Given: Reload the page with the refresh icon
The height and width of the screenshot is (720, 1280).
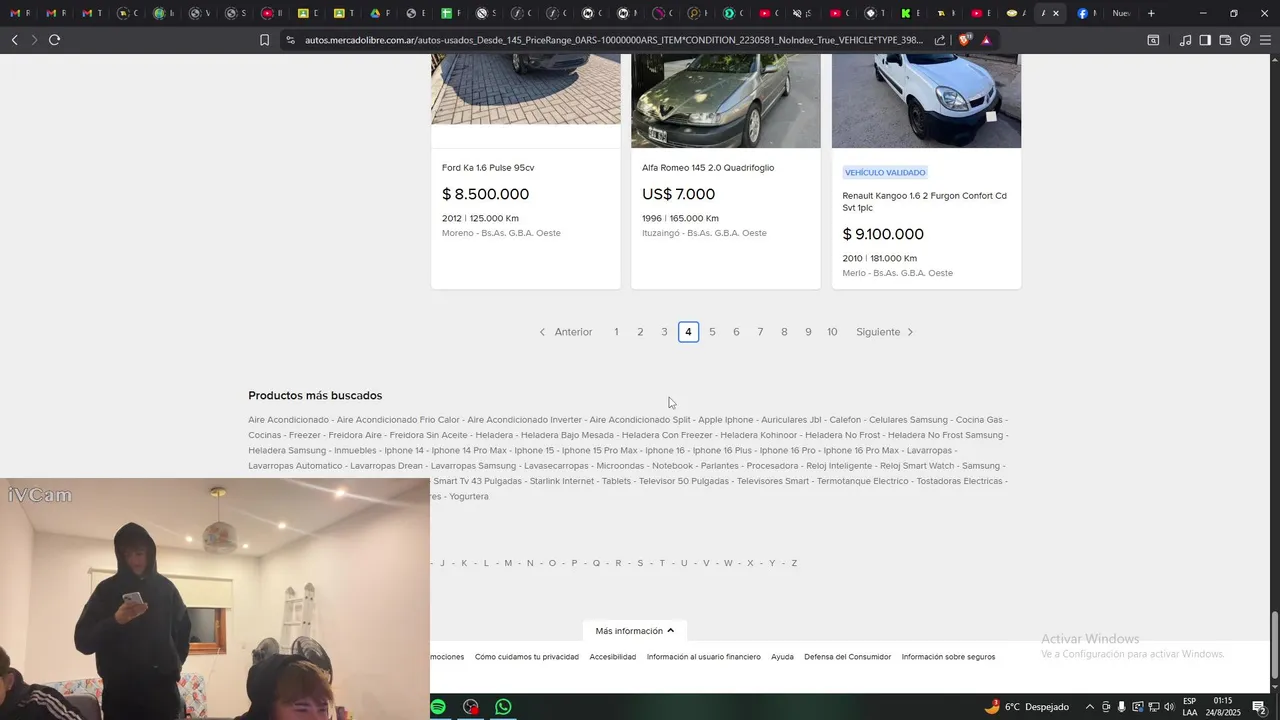Looking at the screenshot, I should (x=54, y=40).
